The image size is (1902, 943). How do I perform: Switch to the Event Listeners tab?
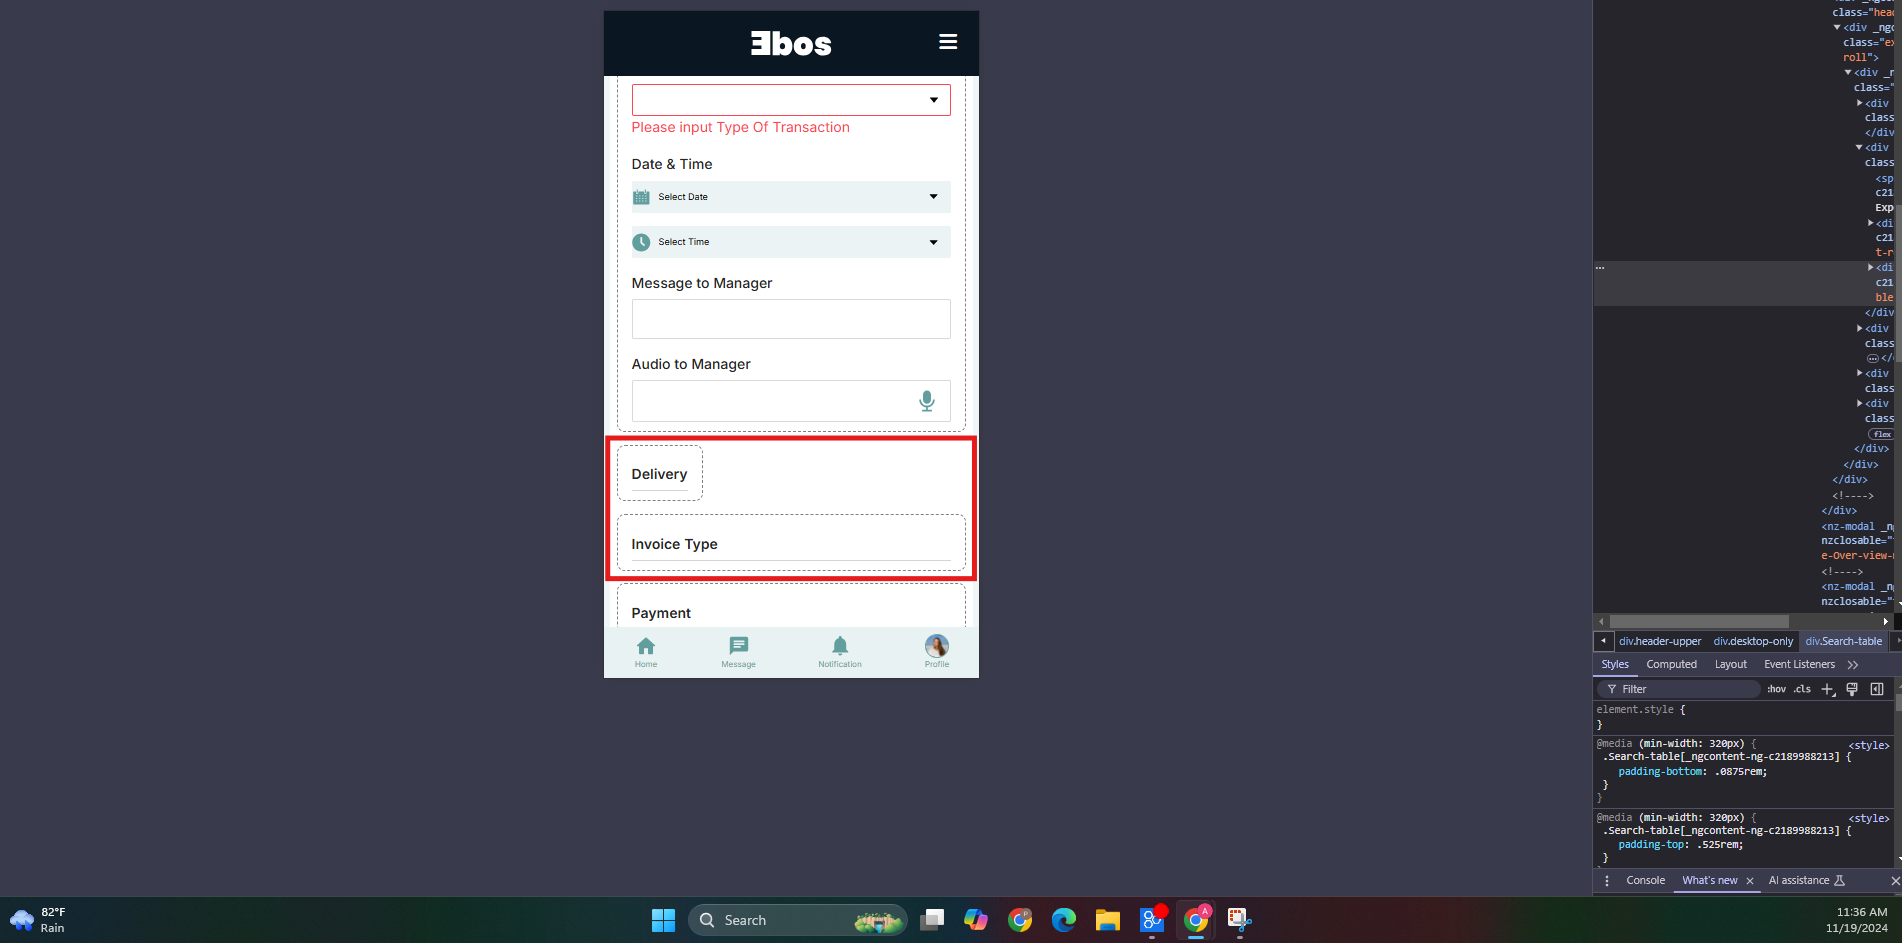point(1800,664)
